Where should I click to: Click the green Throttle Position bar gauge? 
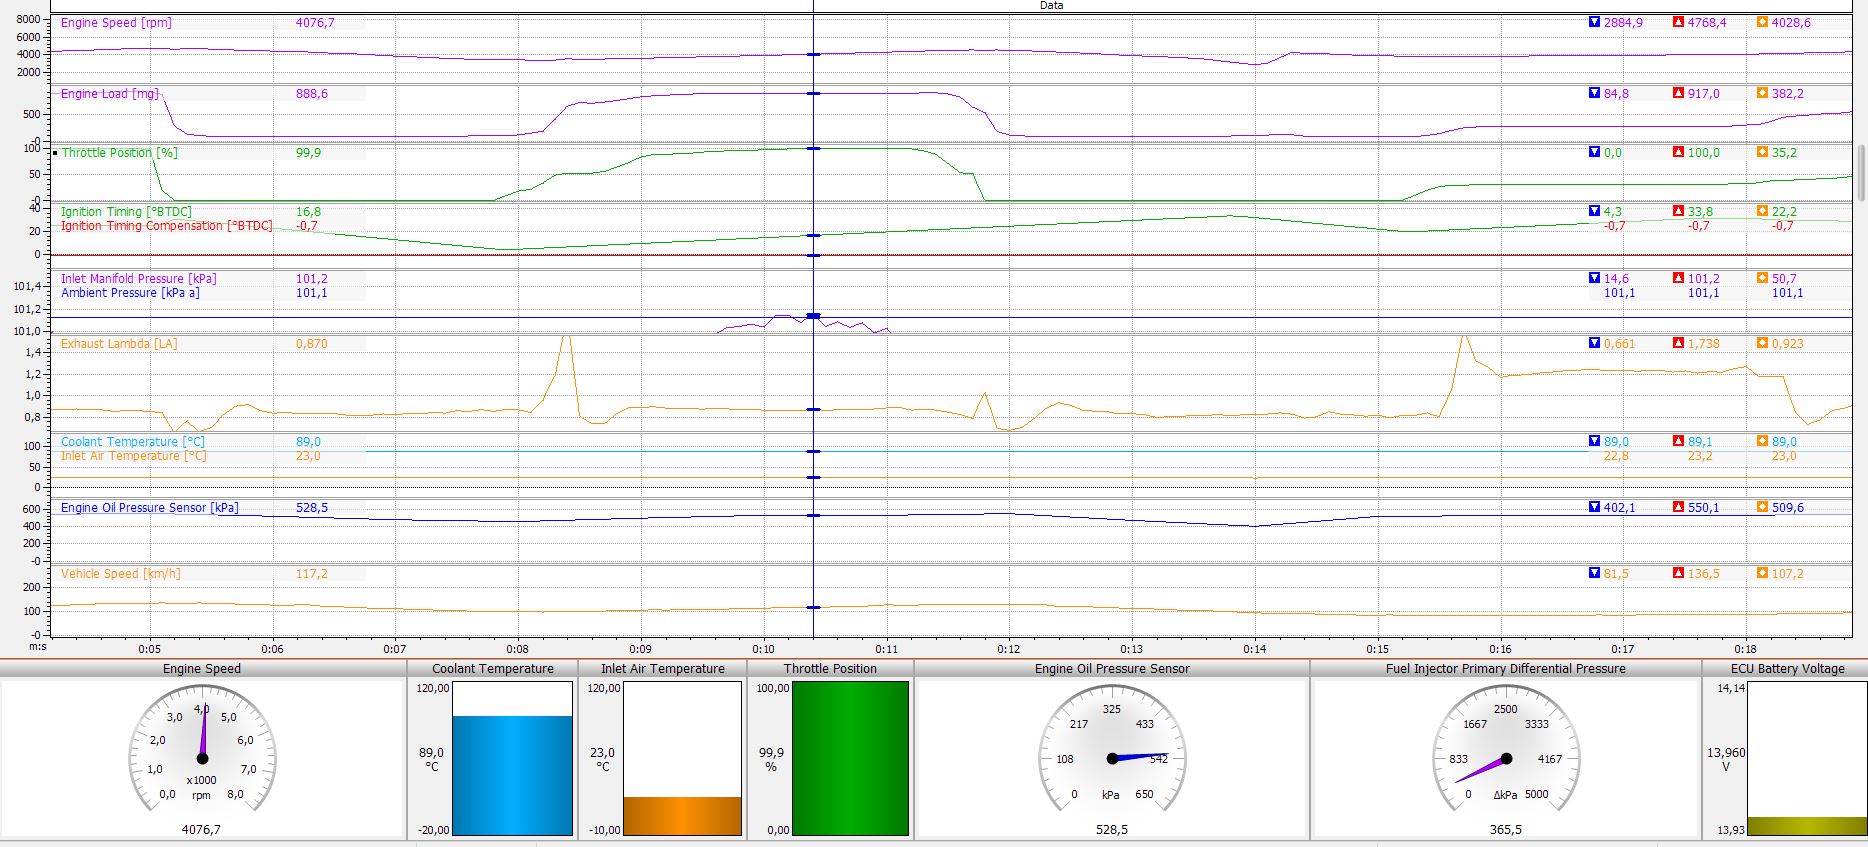click(x=850, y=758)
